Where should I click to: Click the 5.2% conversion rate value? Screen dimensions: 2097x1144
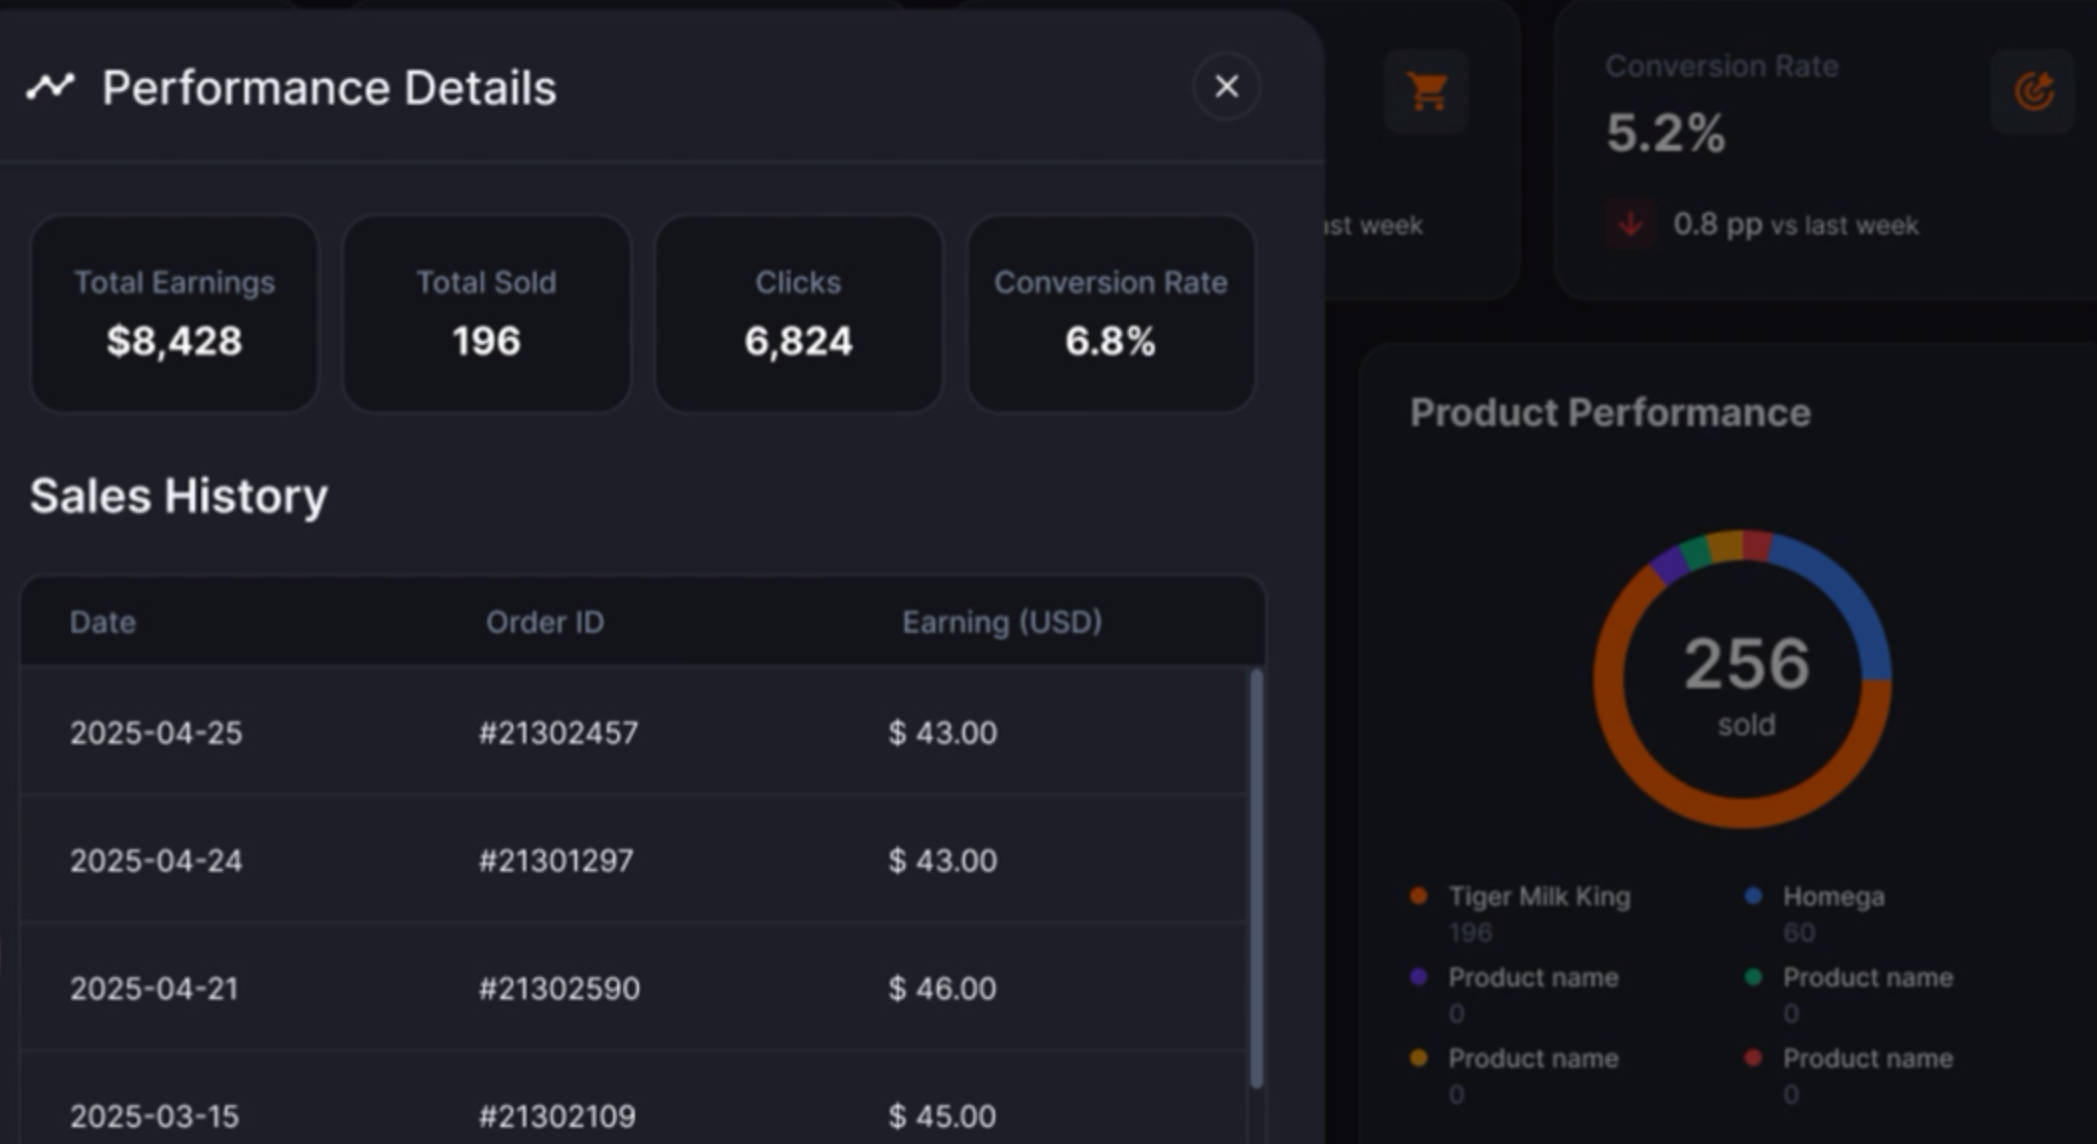point(1666,132)
